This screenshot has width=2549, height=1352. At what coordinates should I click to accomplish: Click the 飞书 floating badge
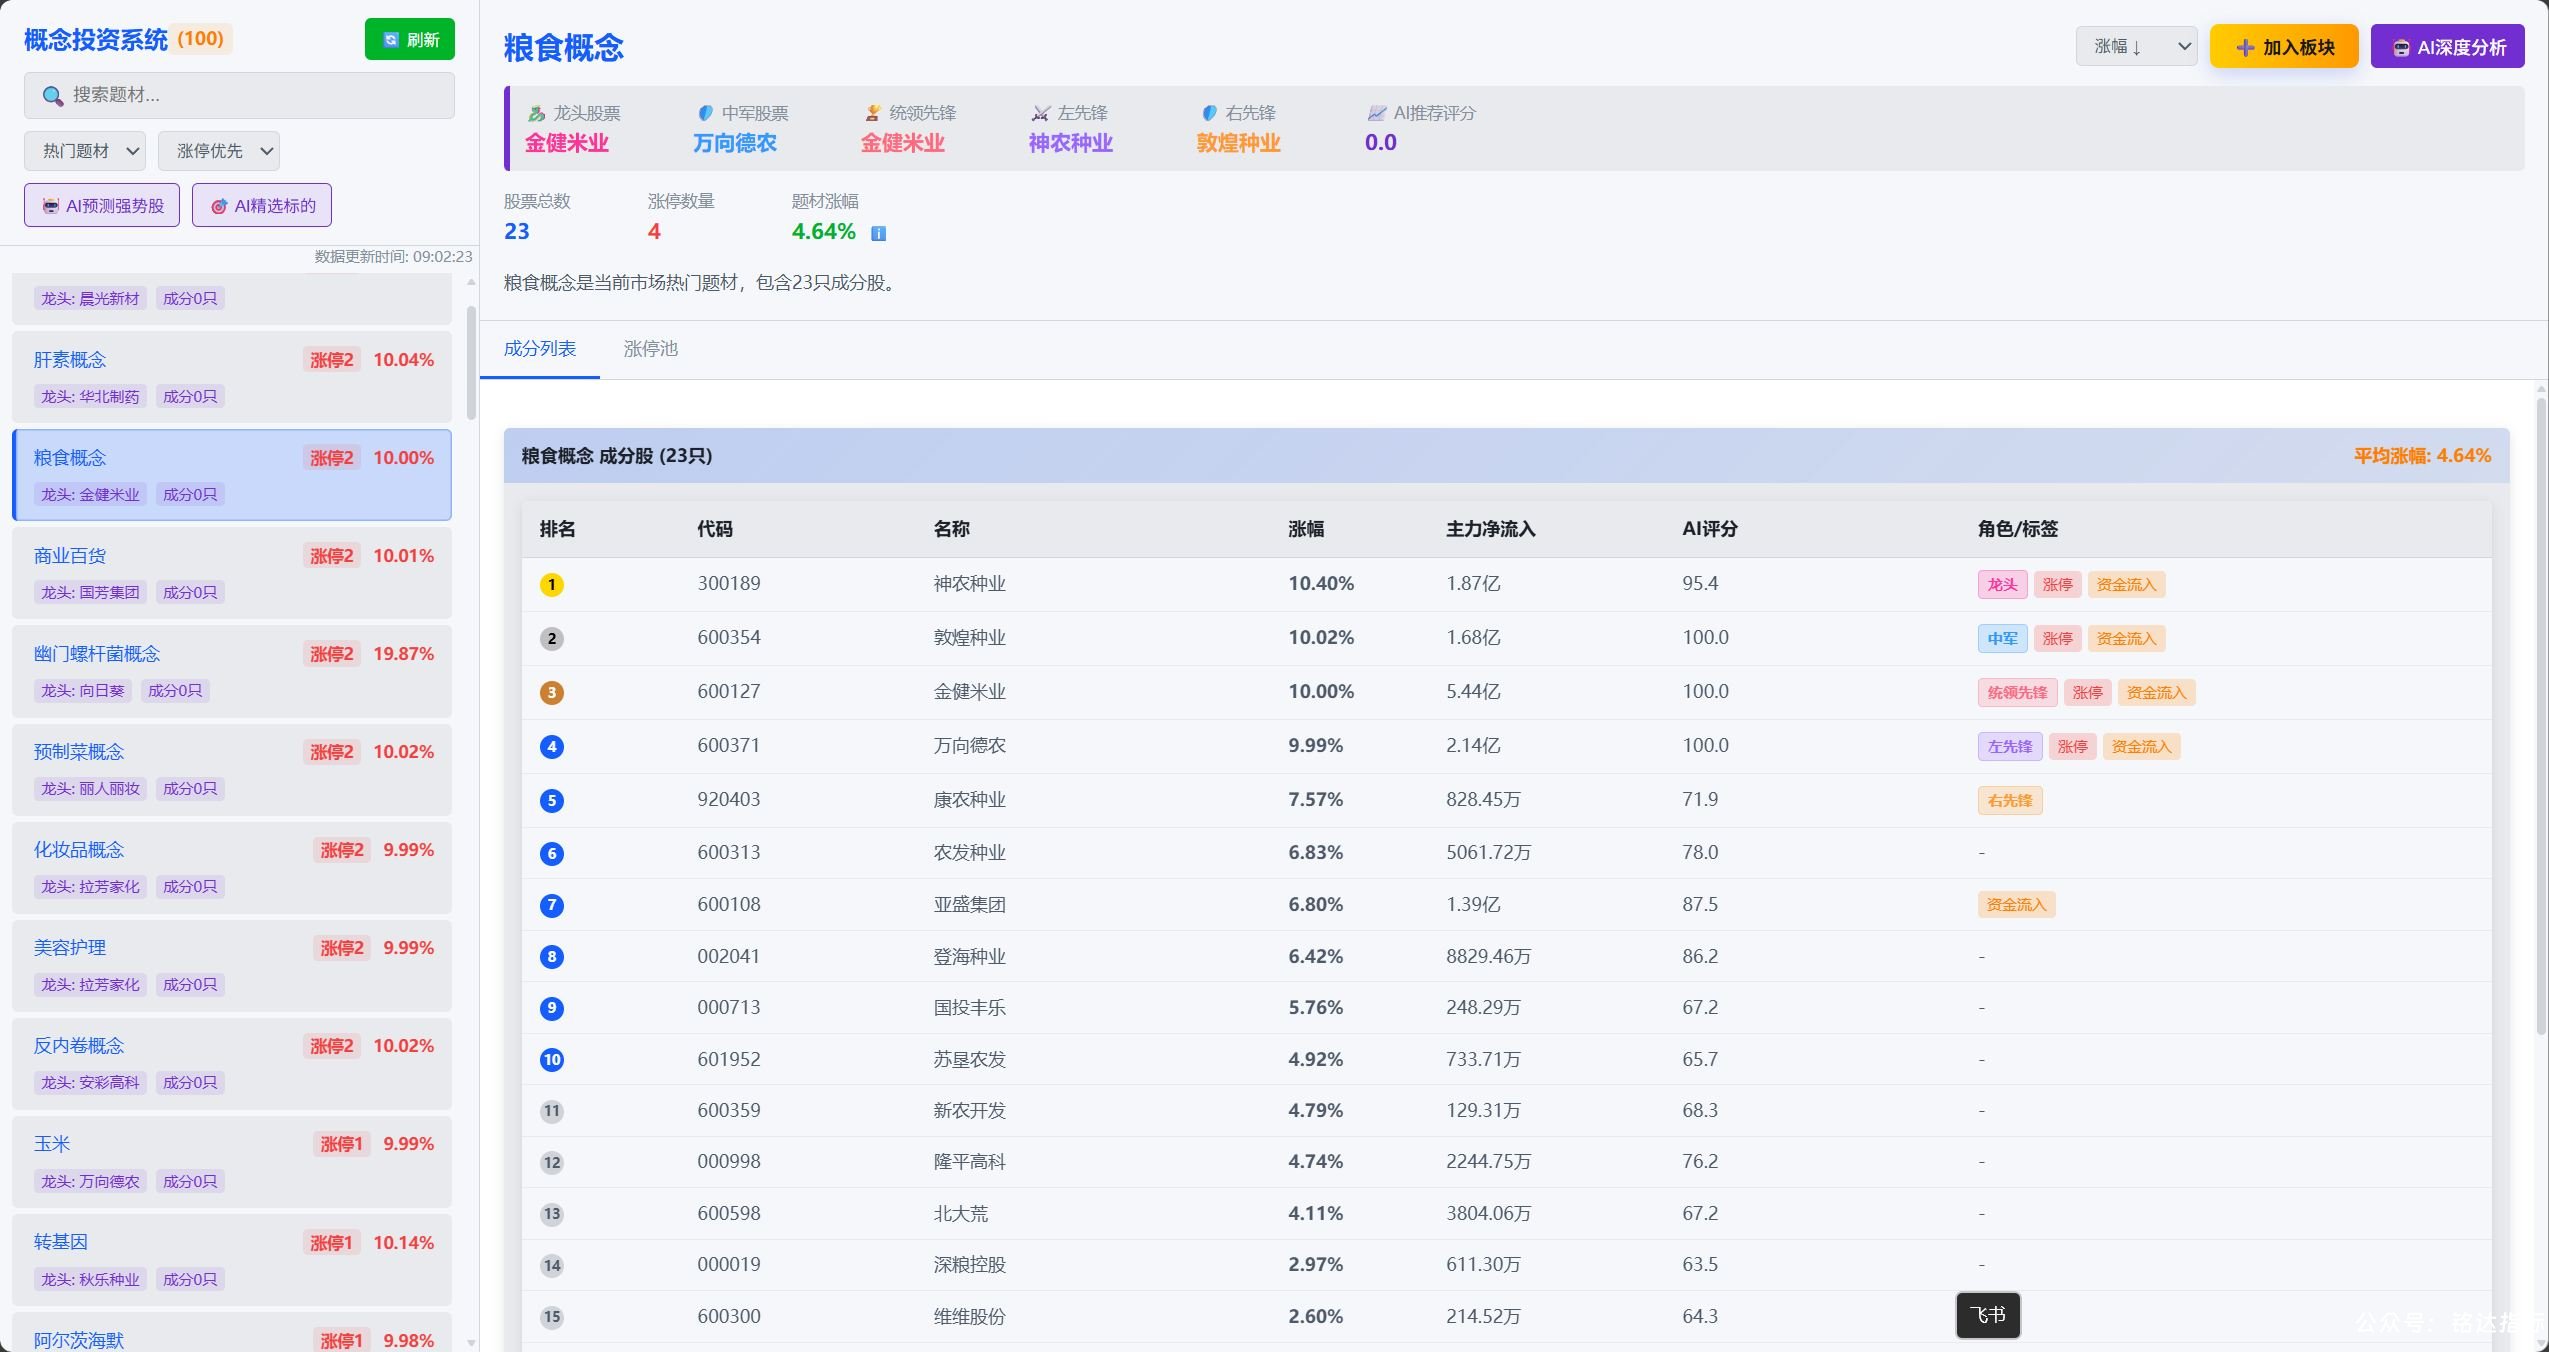1988,1315
